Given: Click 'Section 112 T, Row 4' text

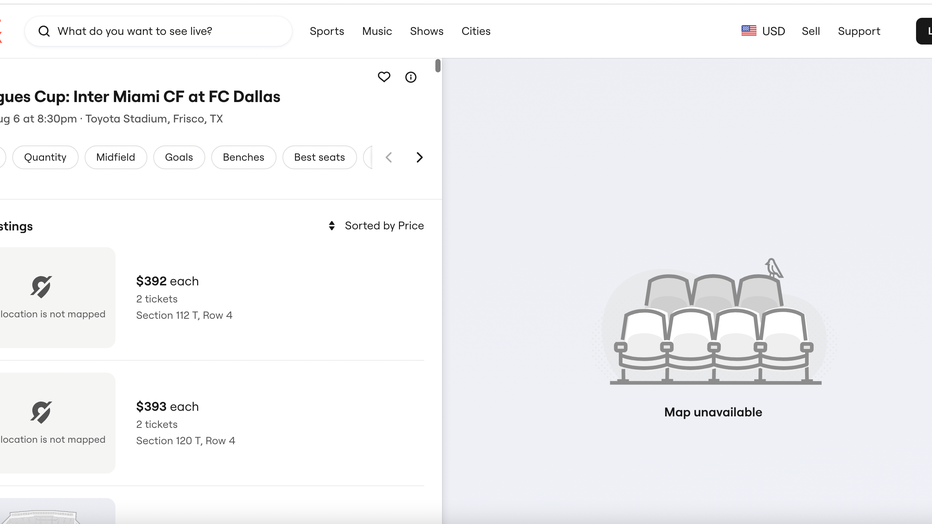Looking at the screenshot, I should click(x=184, y=315).
